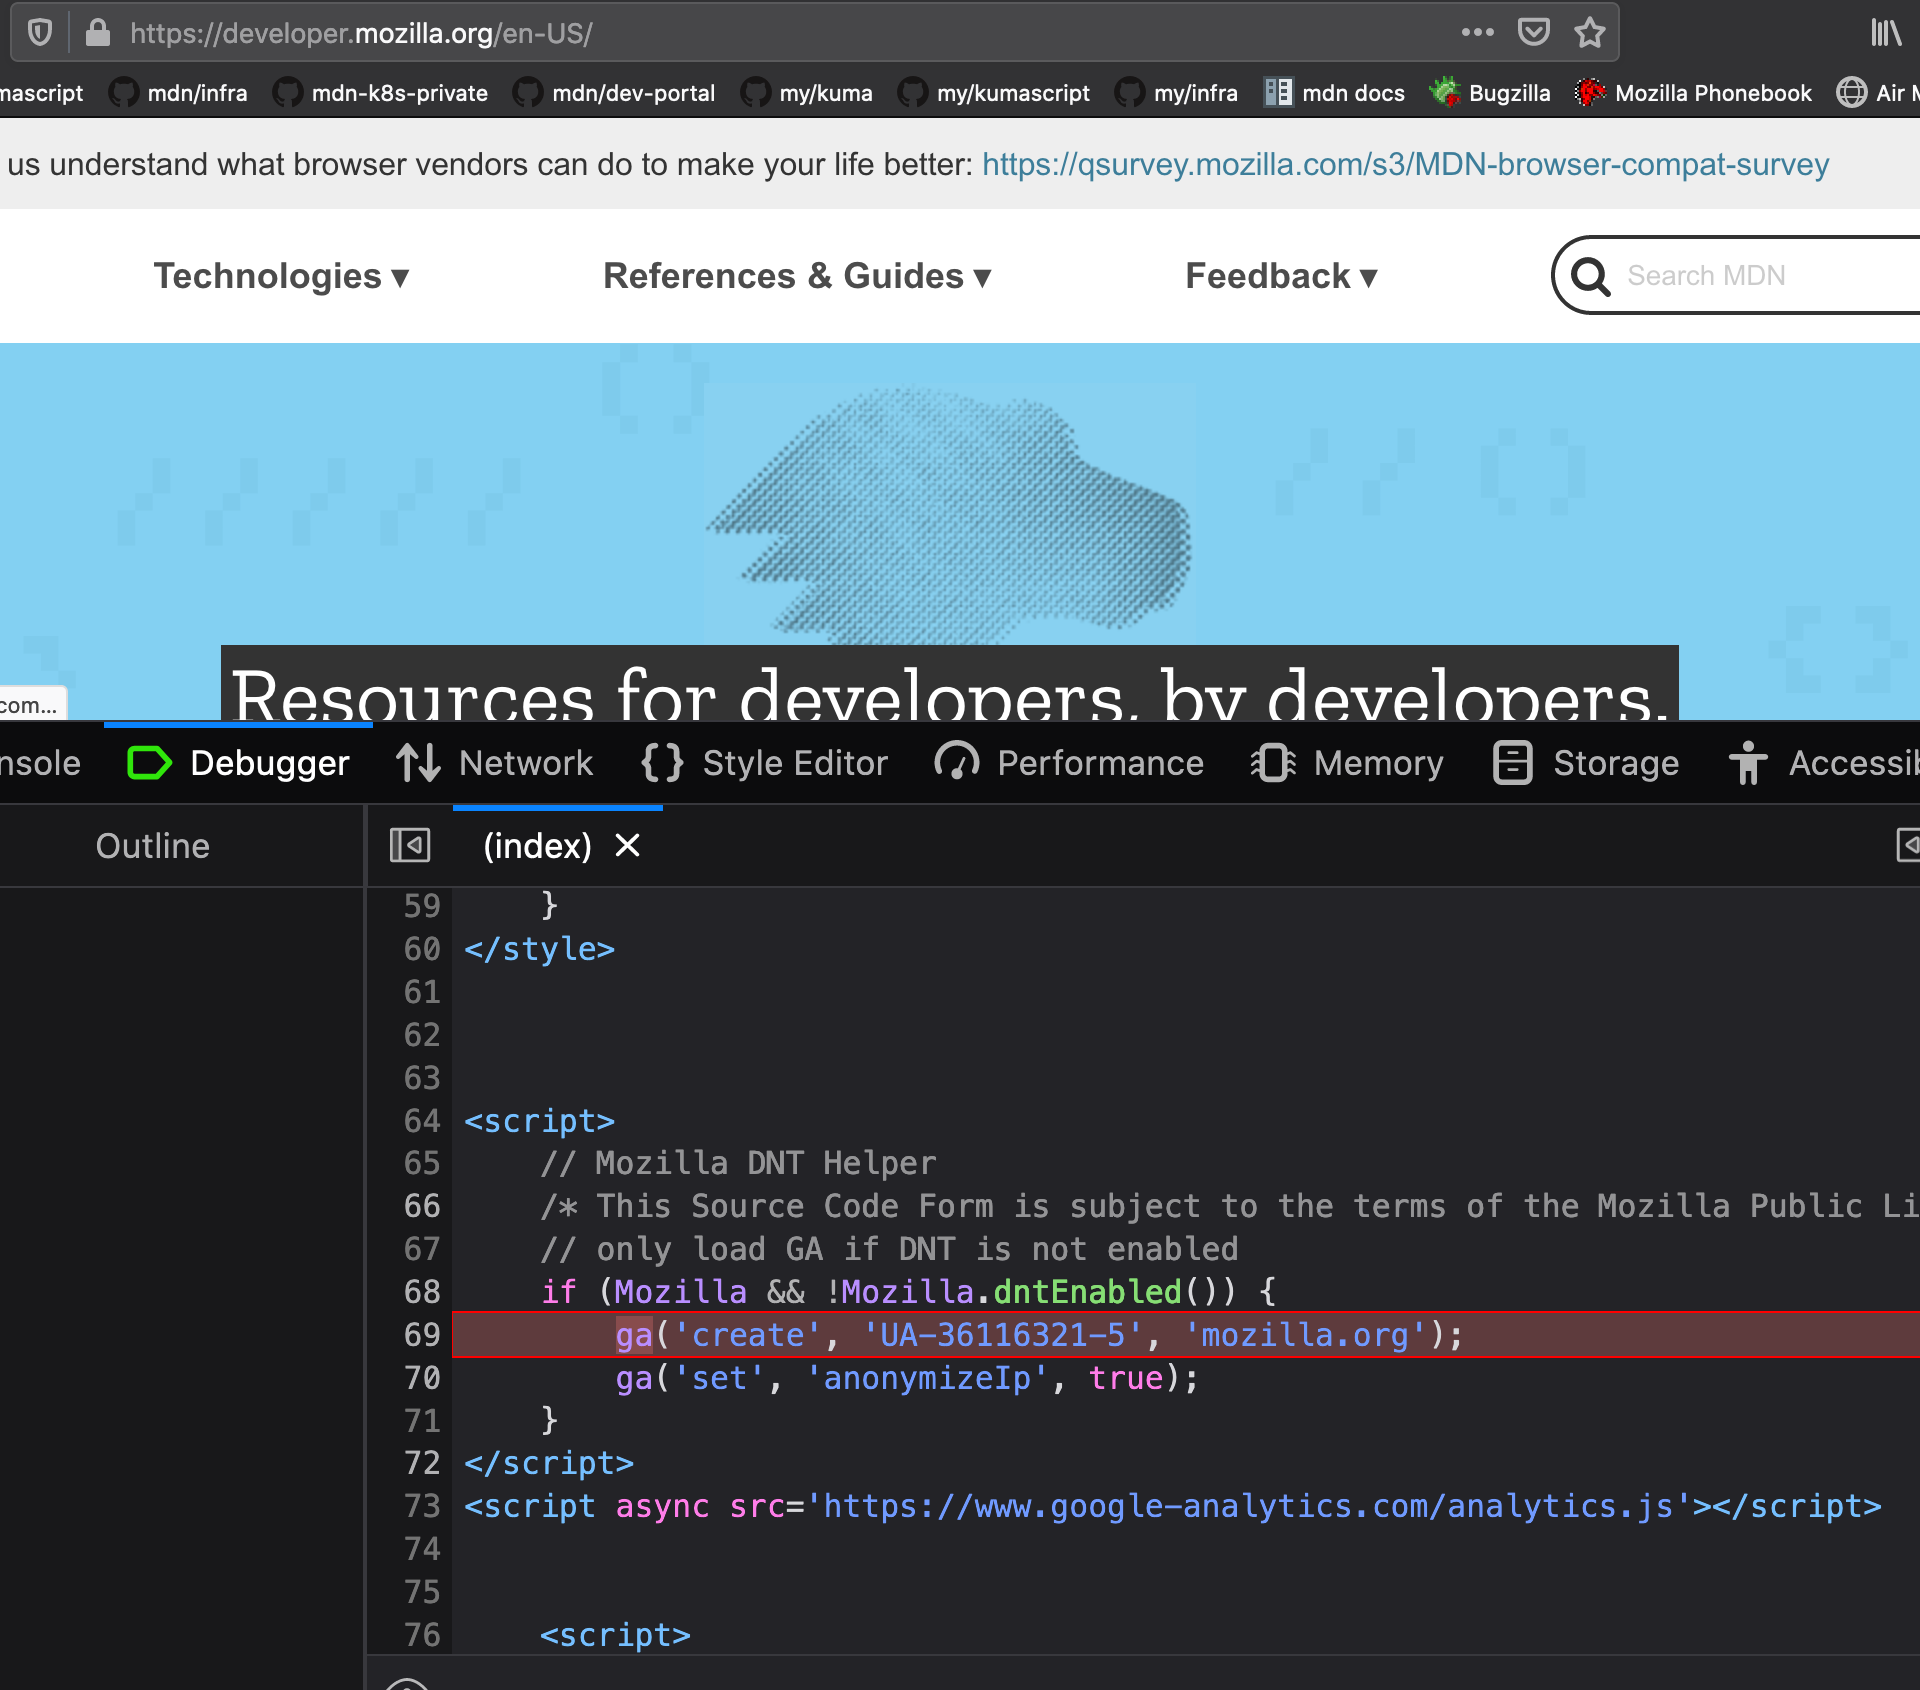Set breakpoint on line number 72
This screenshot has height=1690, width=1920.
(x=422, y=1462)
